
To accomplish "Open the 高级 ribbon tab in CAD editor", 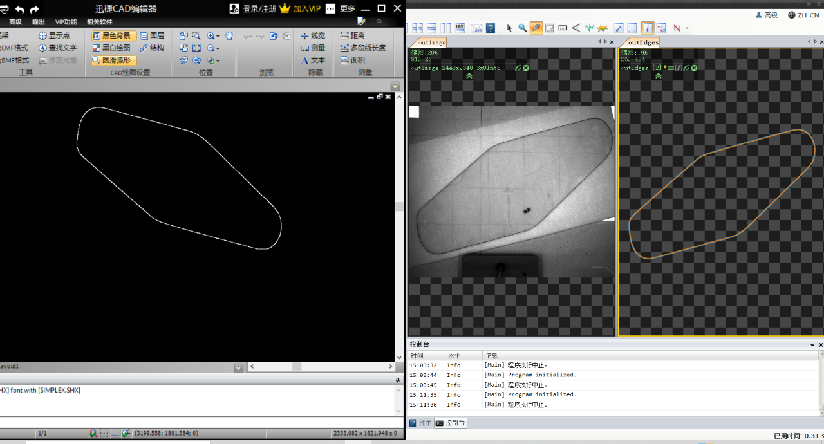I will [15, 22].
